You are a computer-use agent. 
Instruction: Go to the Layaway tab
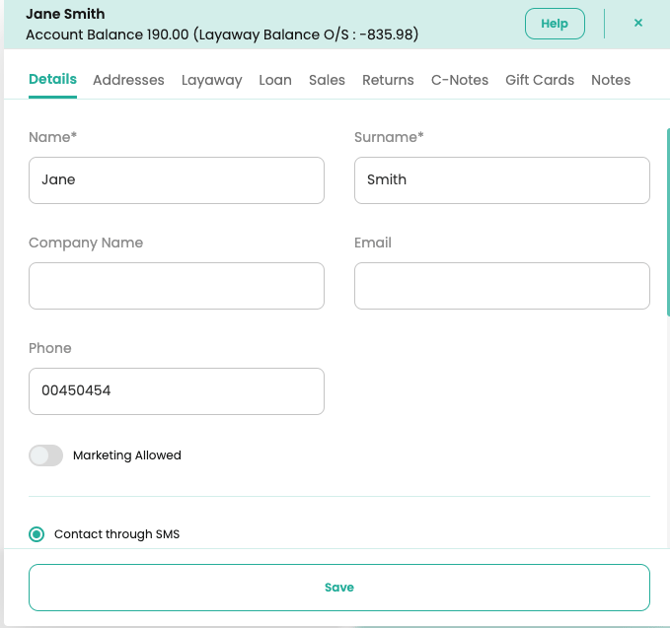pyautogui.click(x=211, y=80)
